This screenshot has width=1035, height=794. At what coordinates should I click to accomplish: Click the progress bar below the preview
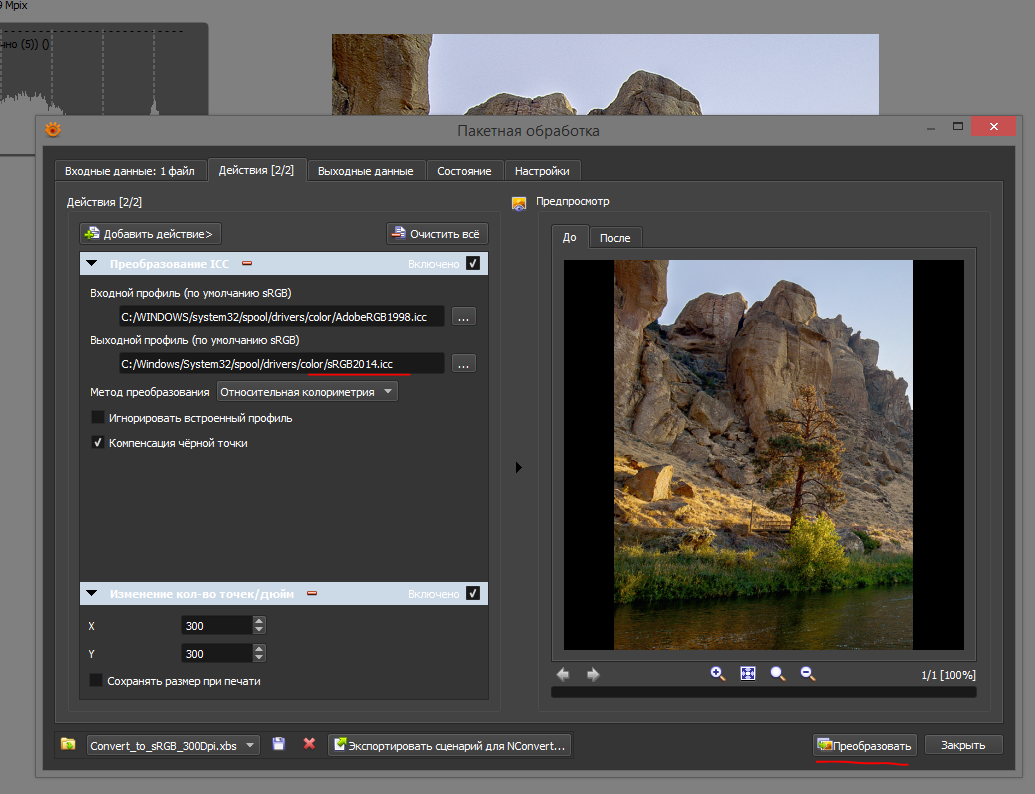[763, 692]
